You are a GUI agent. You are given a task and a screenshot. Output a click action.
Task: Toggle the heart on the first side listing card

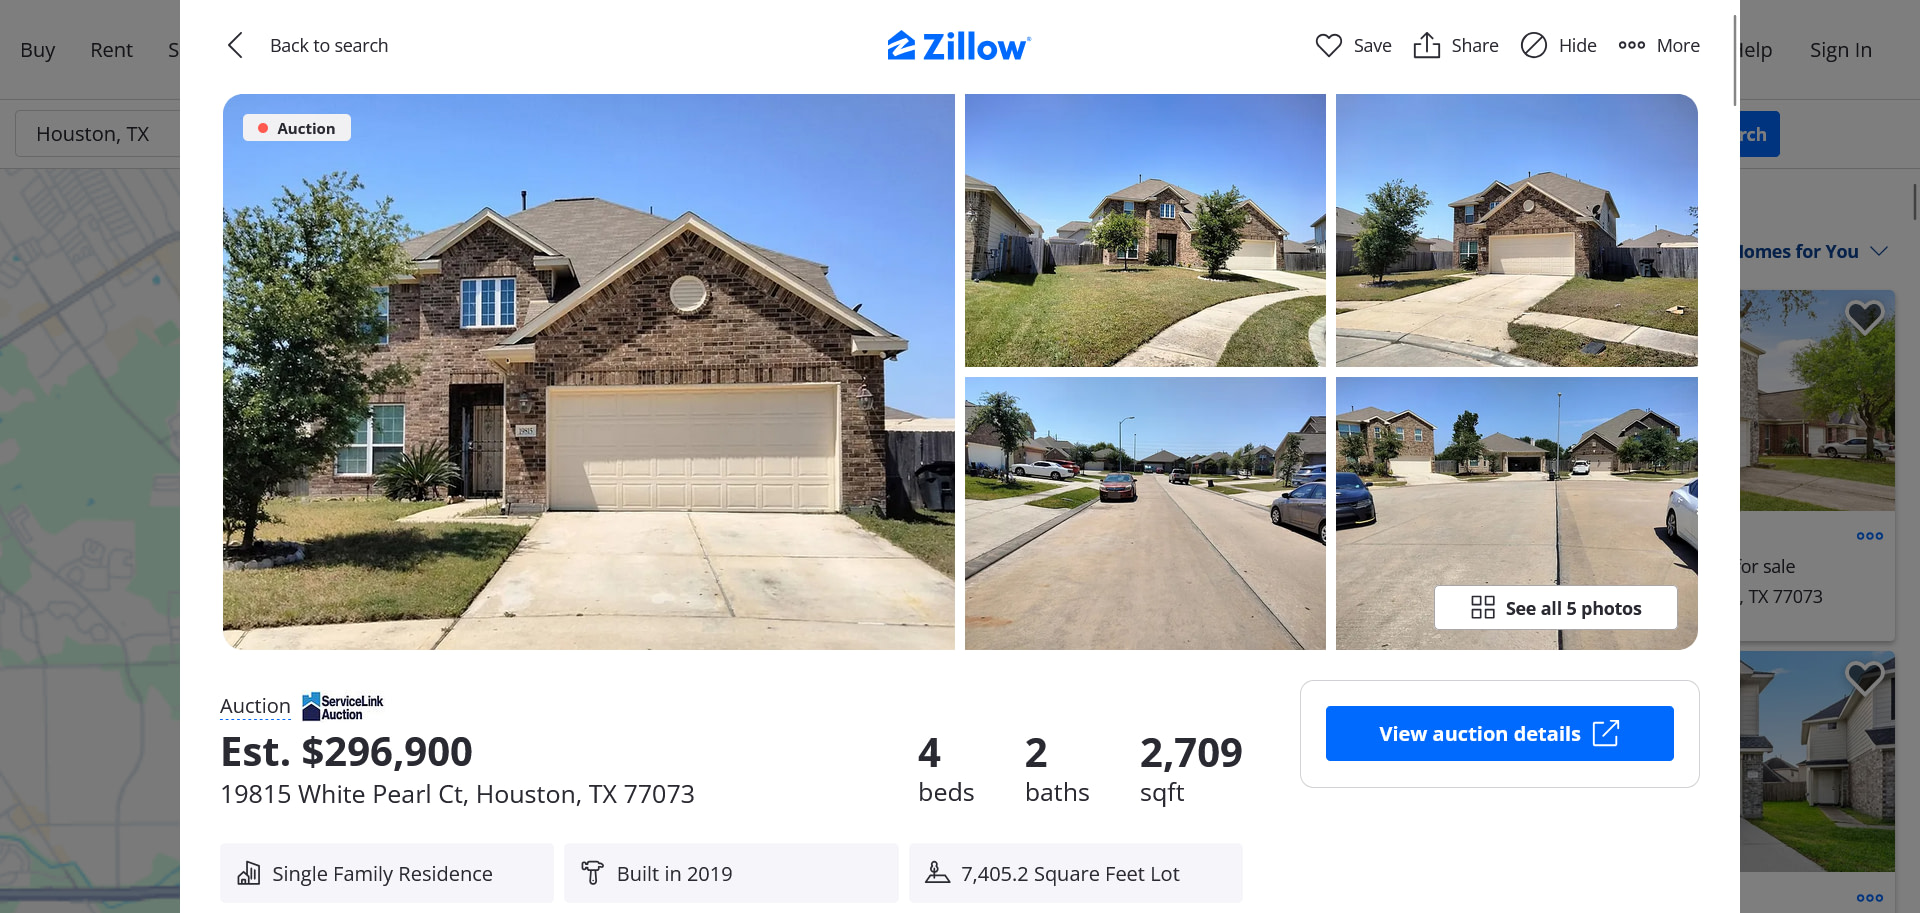(1864, 318)
